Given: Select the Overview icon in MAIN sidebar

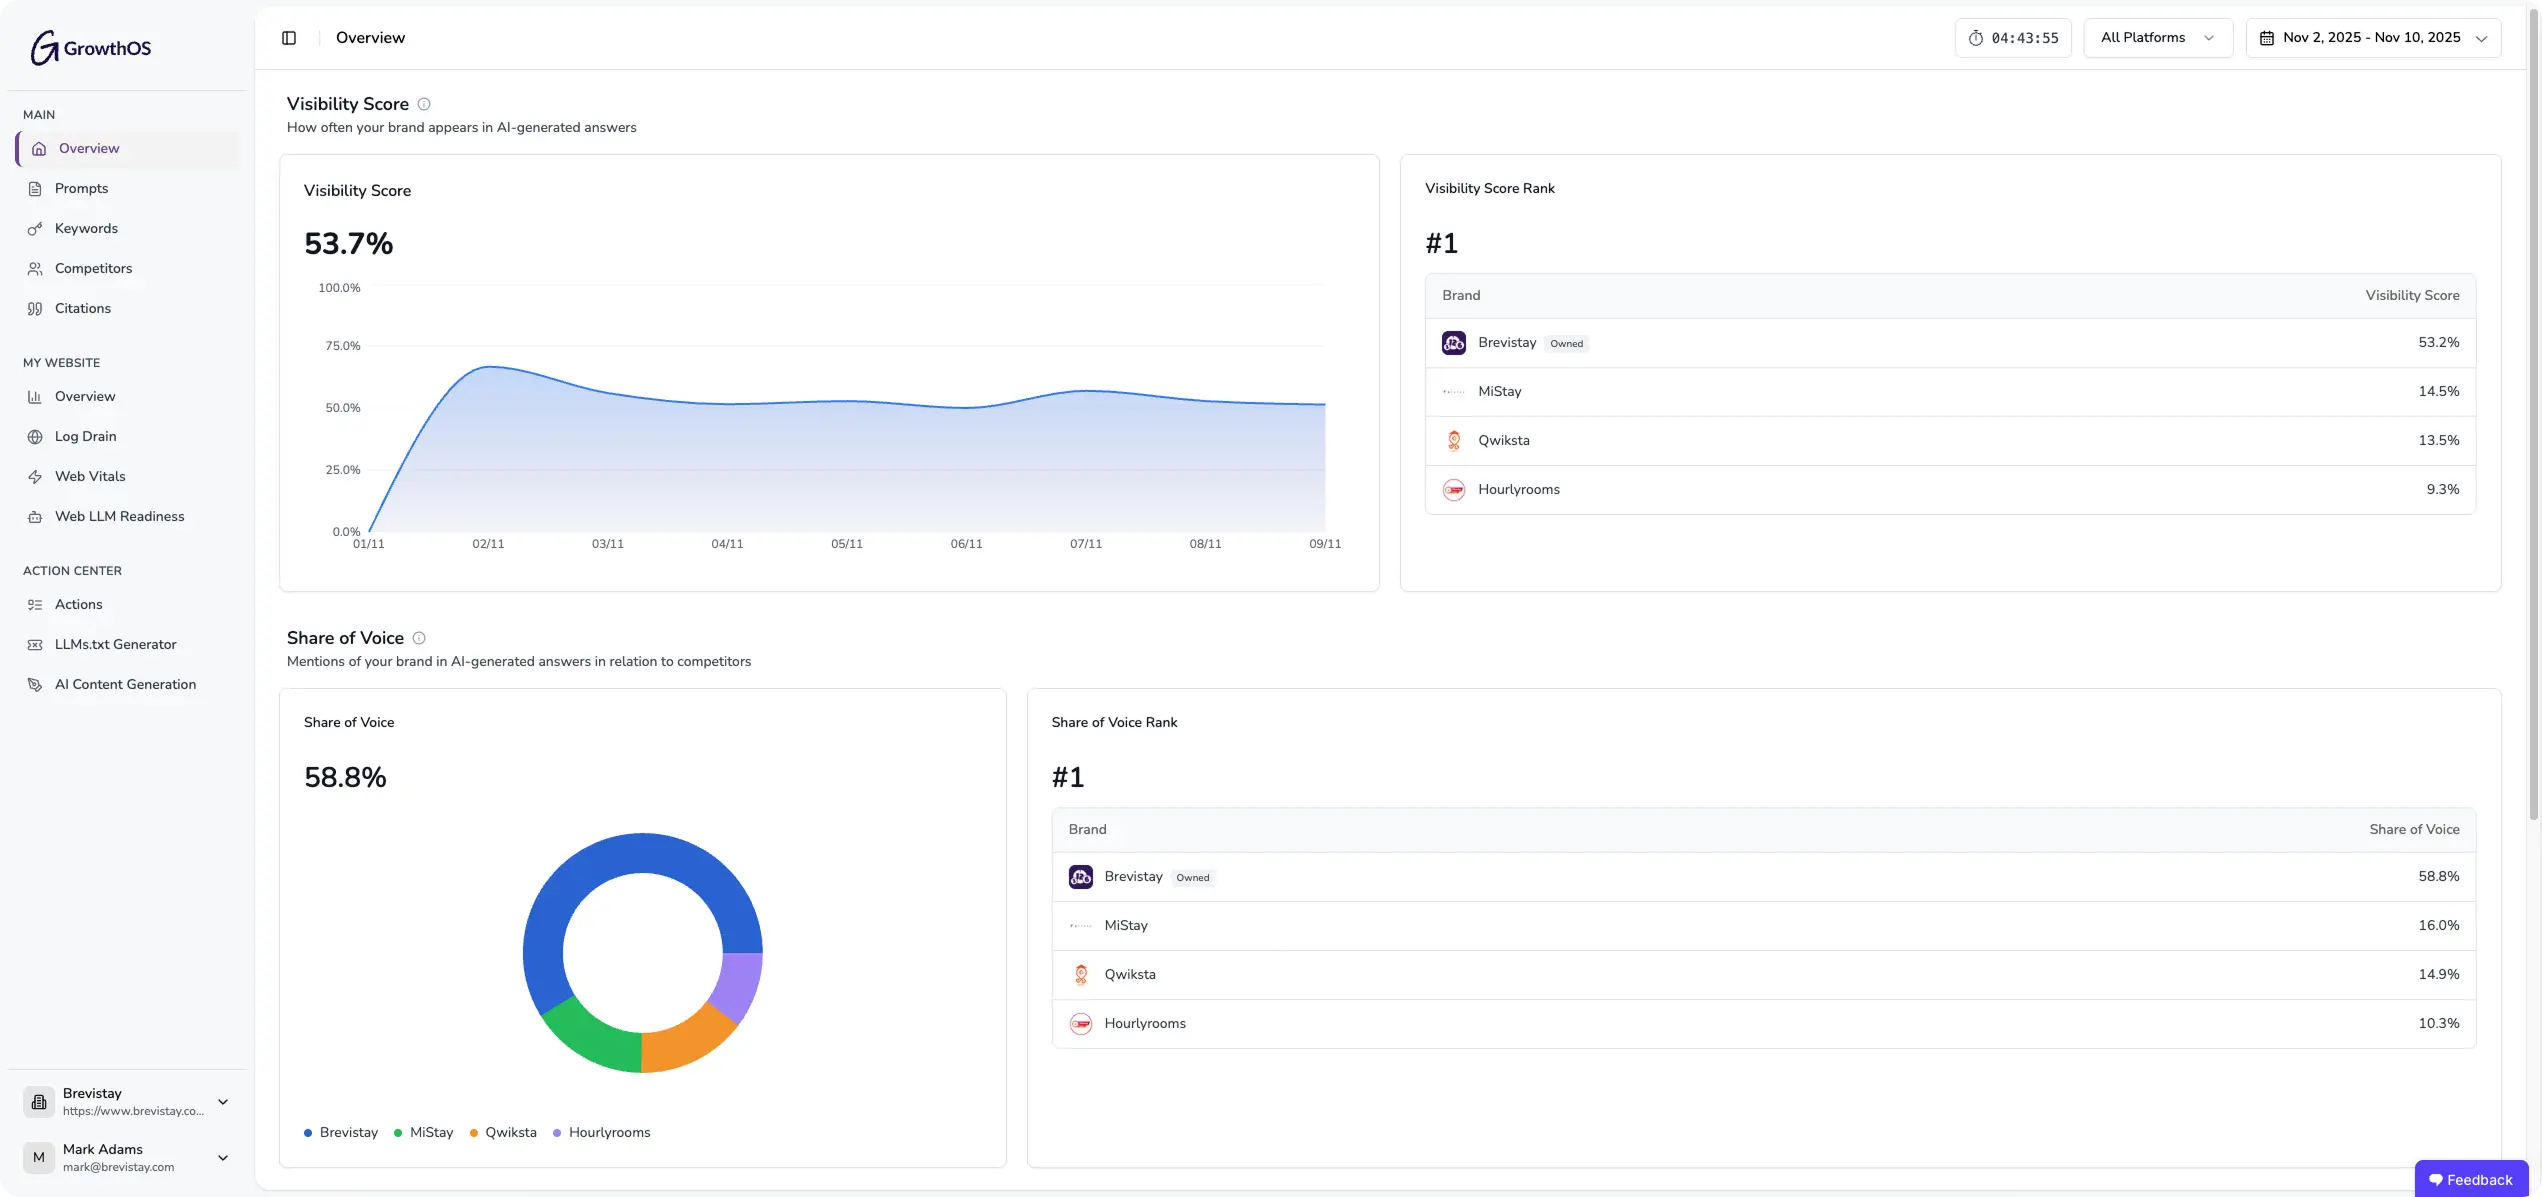Looking at the screenshot, I should (37, 148).
